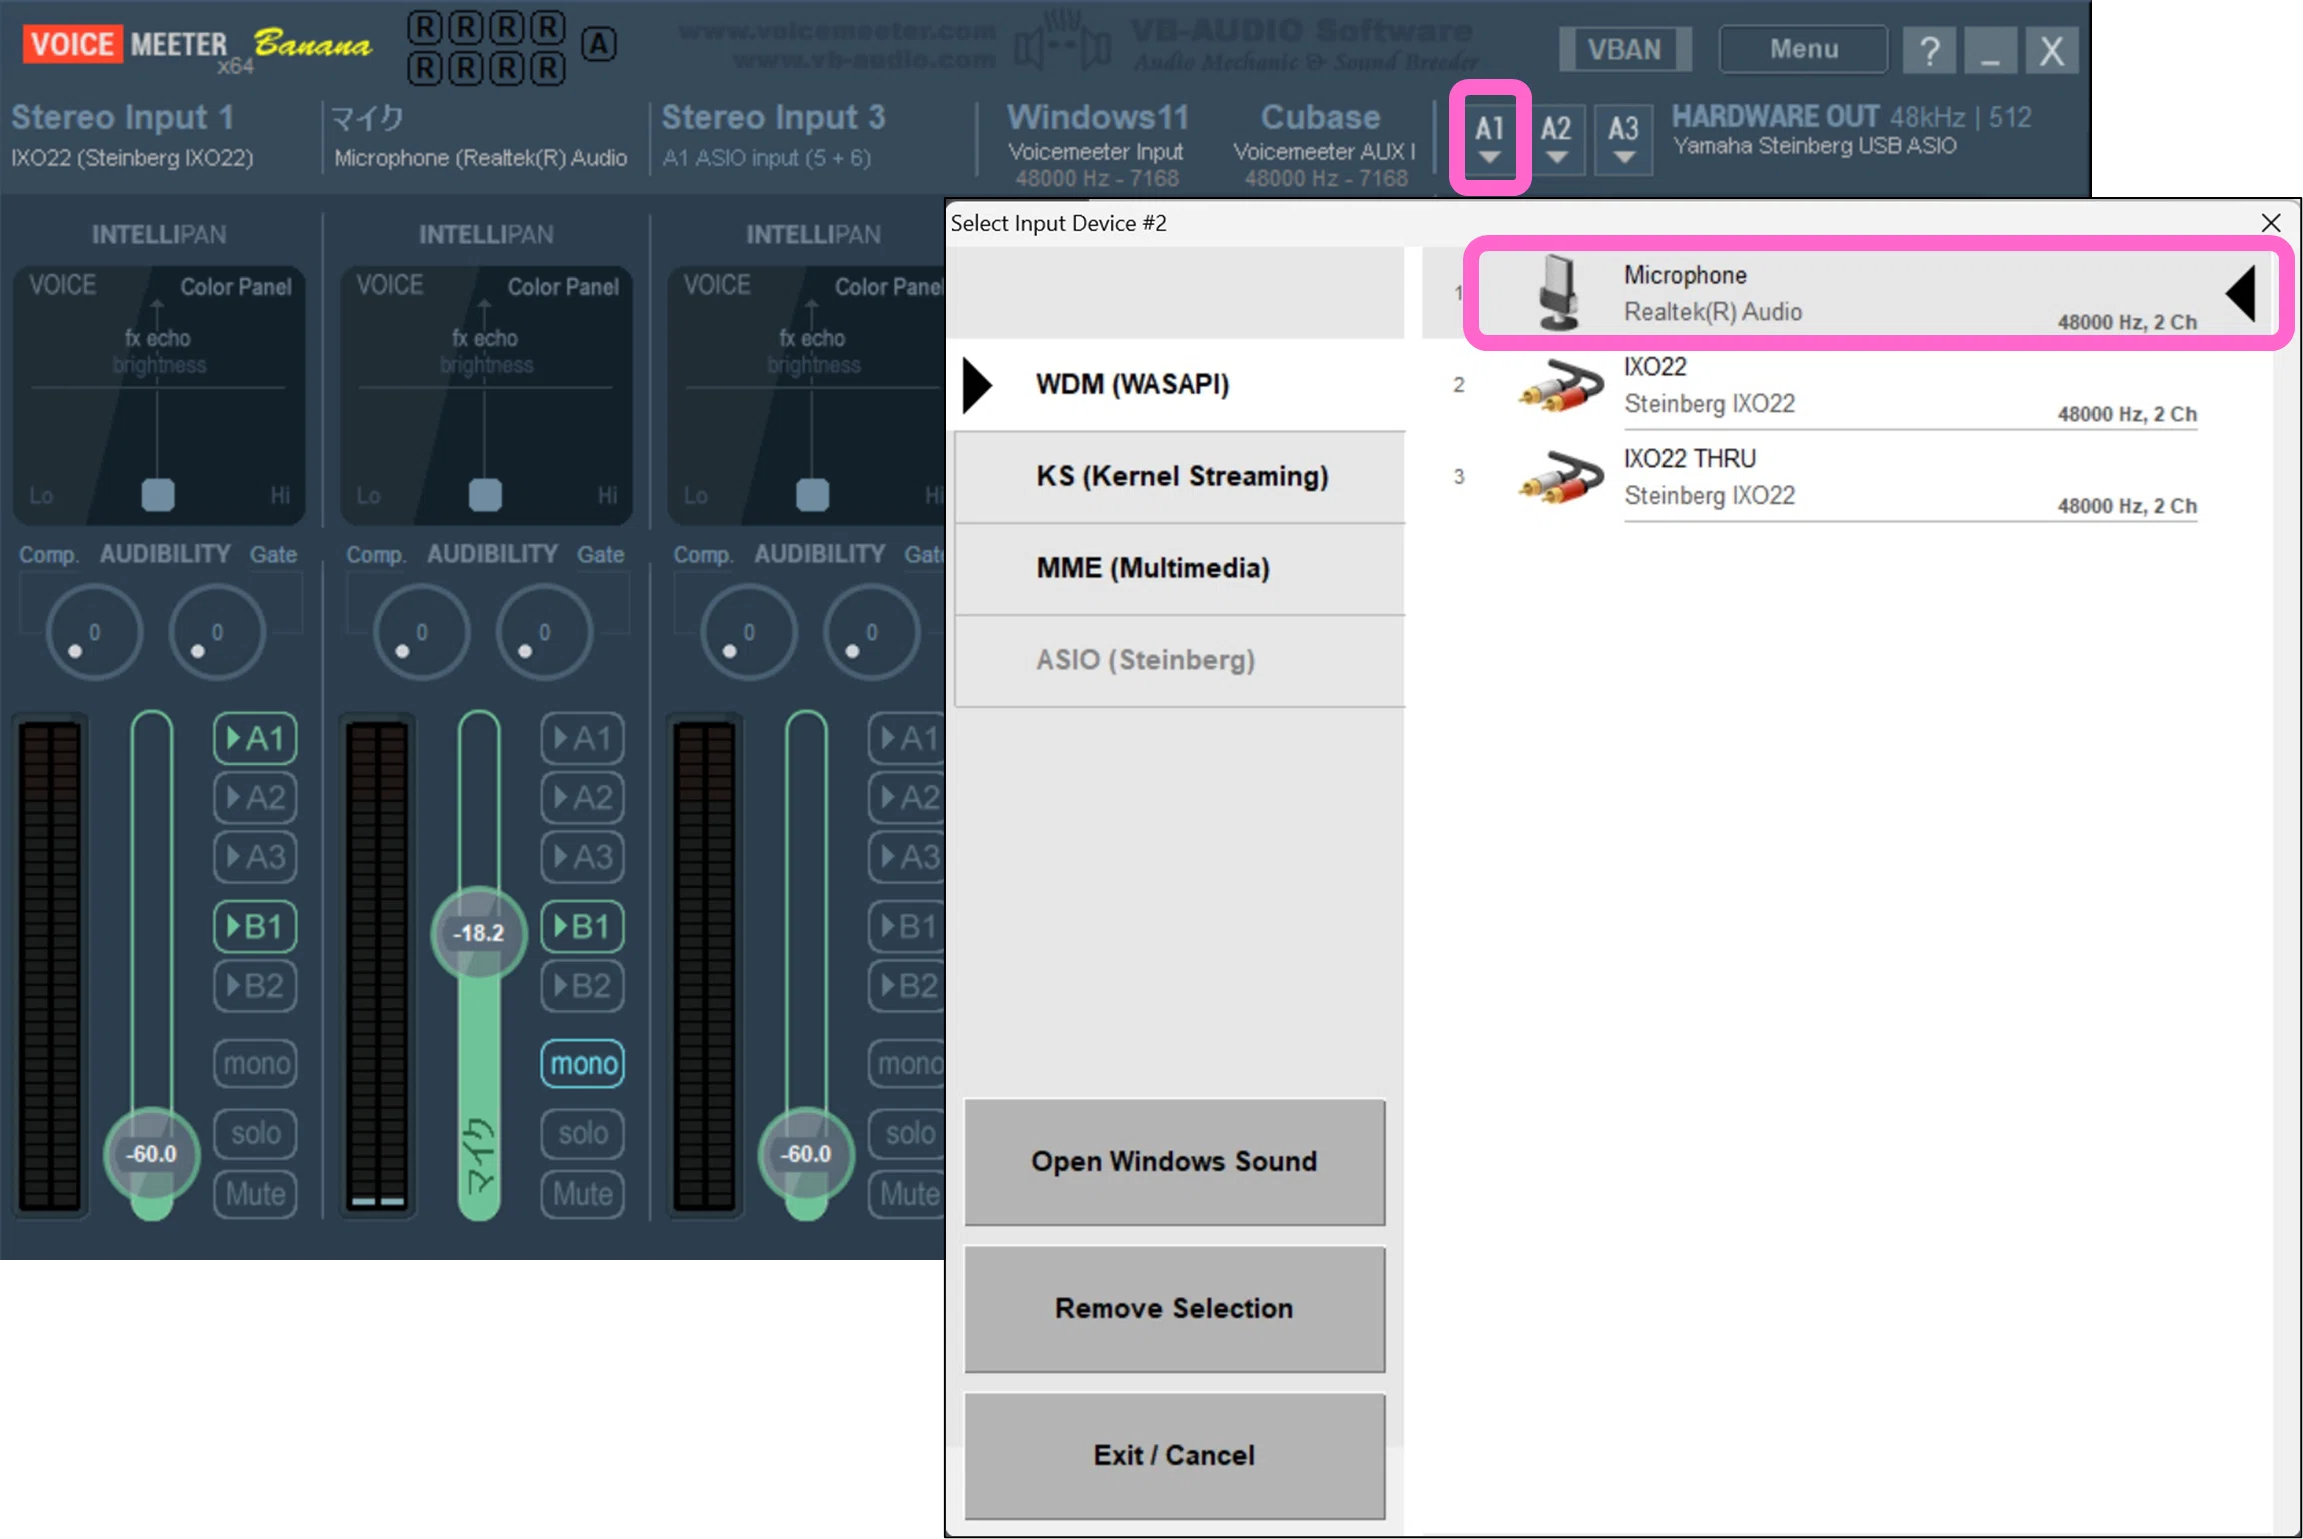Viewport: 2303px width, 1539px height.
Task: Solo the マイク input strip
Action: click(x=582, y=1133)
